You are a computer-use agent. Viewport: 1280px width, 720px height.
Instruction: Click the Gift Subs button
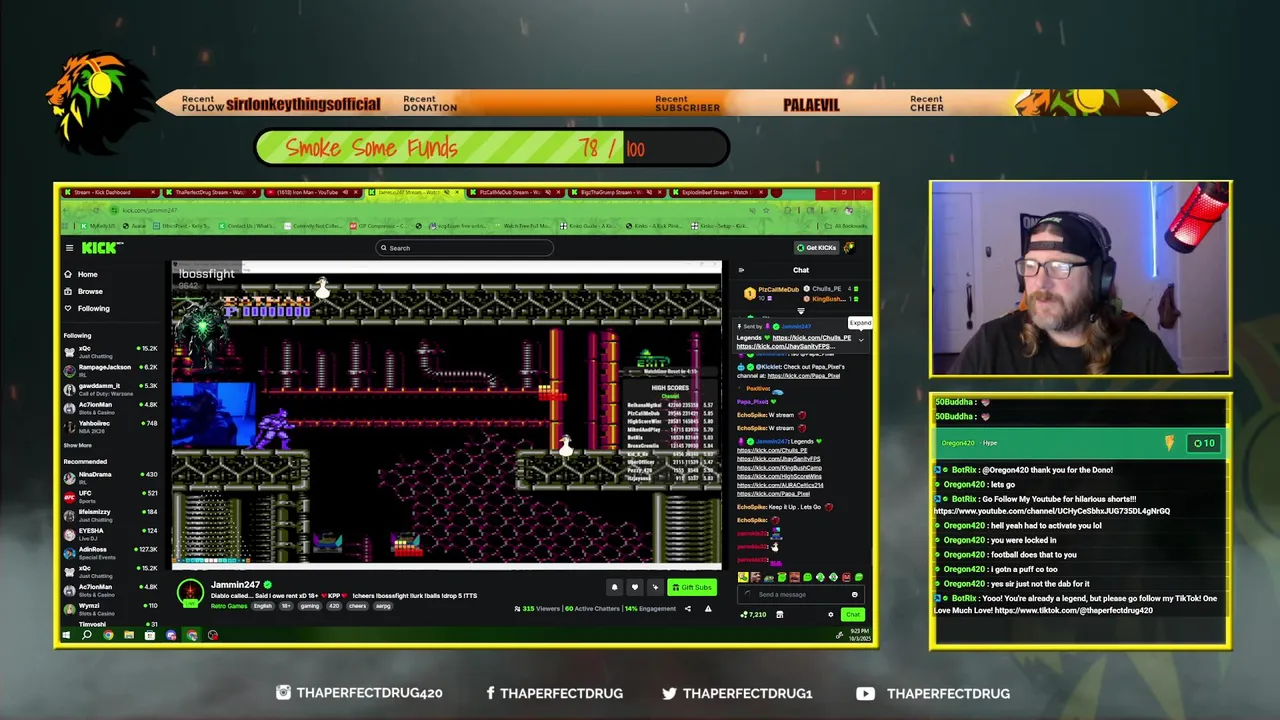pos(692,587)
